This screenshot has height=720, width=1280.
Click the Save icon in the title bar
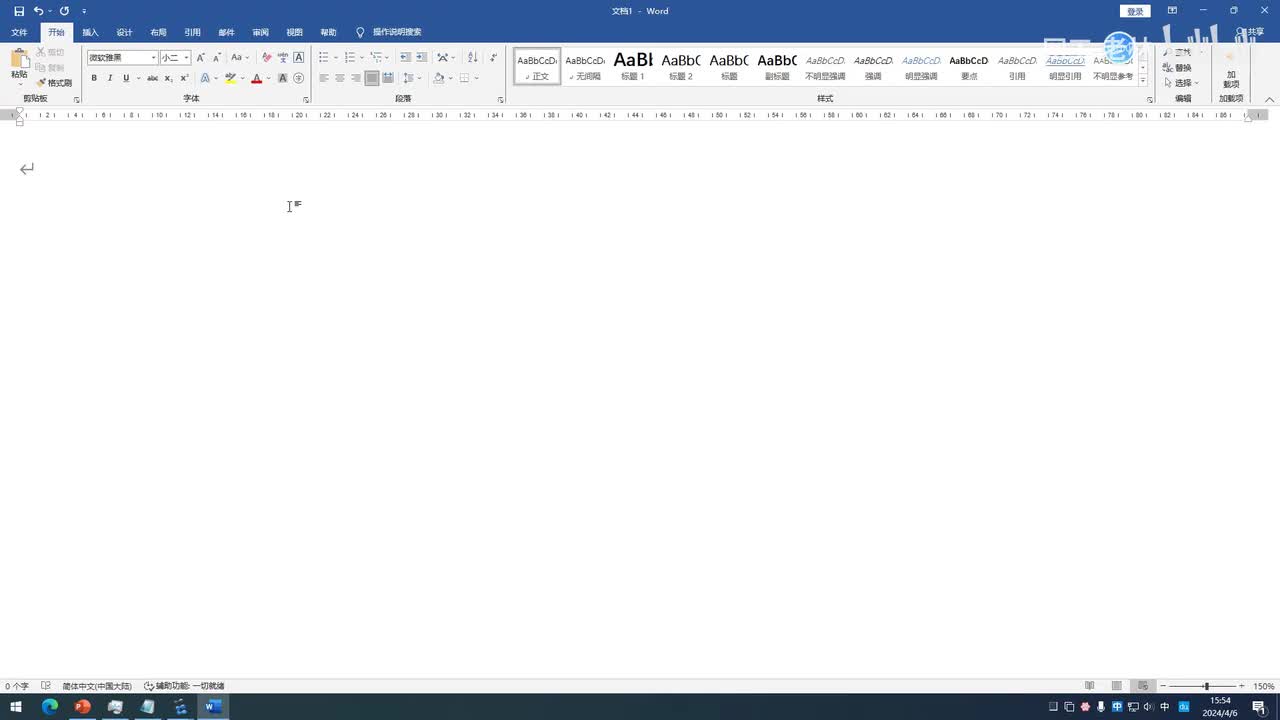pos(19,11)
